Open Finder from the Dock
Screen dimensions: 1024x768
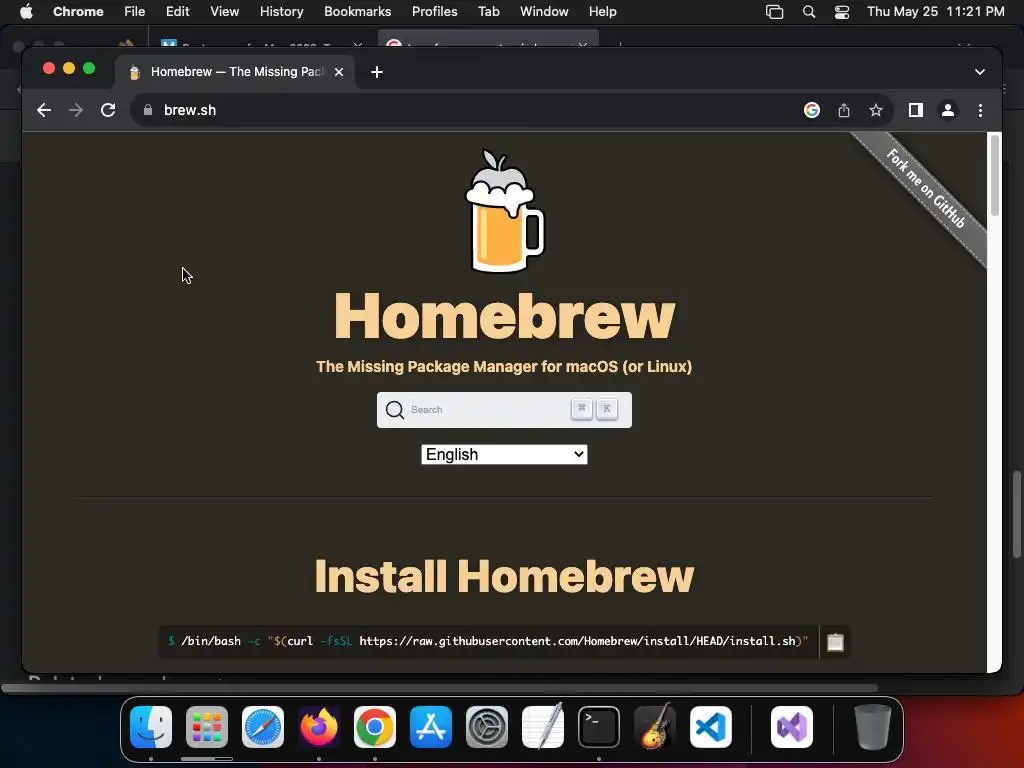[x=151, y=727]
